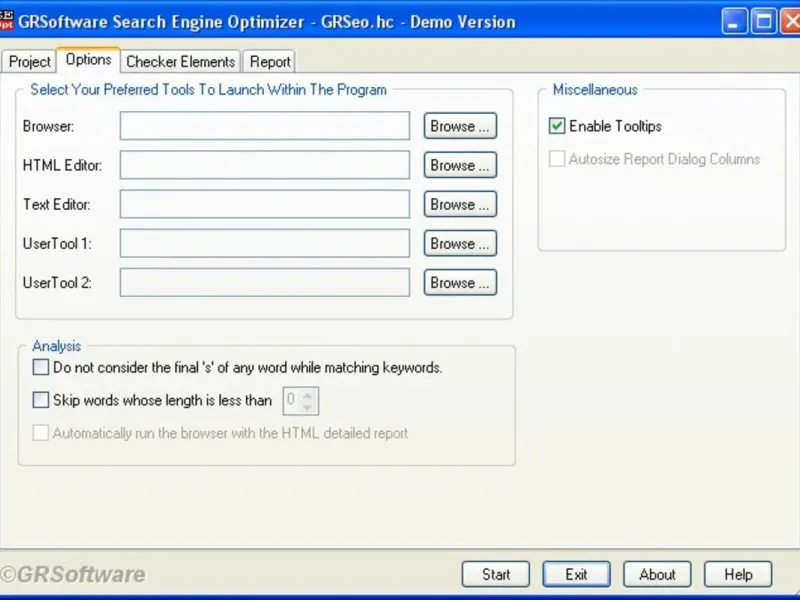Screen dimensions: 800x600
Task: Click the UserTool 2 path field
Action: click(265, 283)
